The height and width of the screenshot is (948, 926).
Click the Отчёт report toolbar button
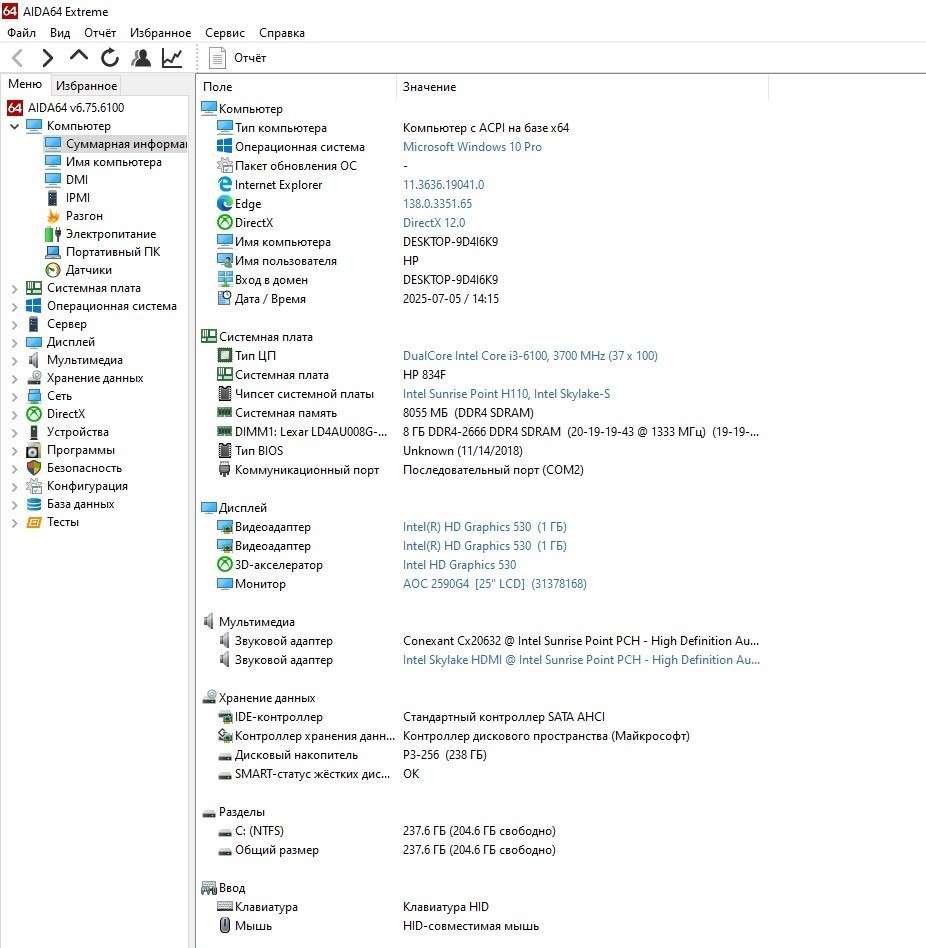tap(237, 58)
